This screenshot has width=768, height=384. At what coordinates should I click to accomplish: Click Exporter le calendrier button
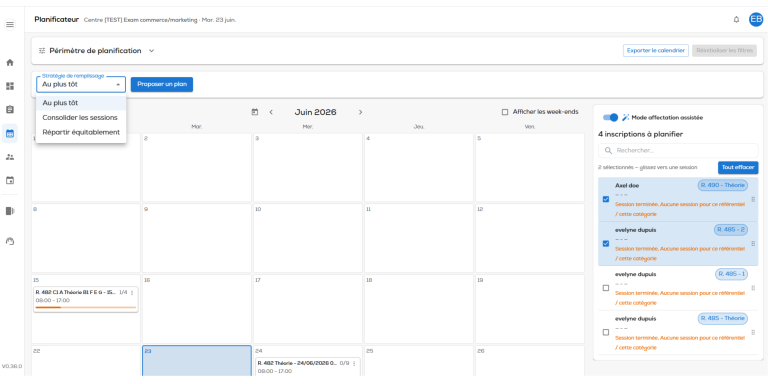(656, 50)
